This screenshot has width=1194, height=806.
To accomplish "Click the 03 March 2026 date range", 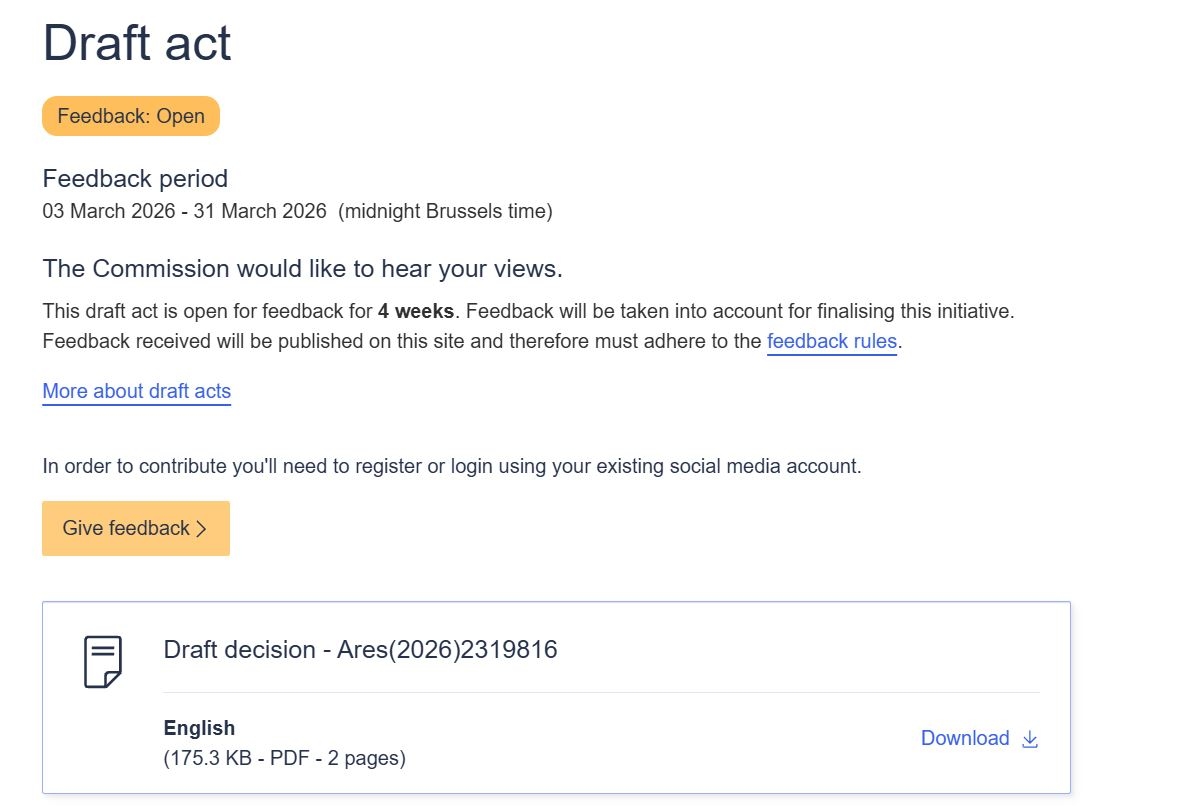I will 184,211.
